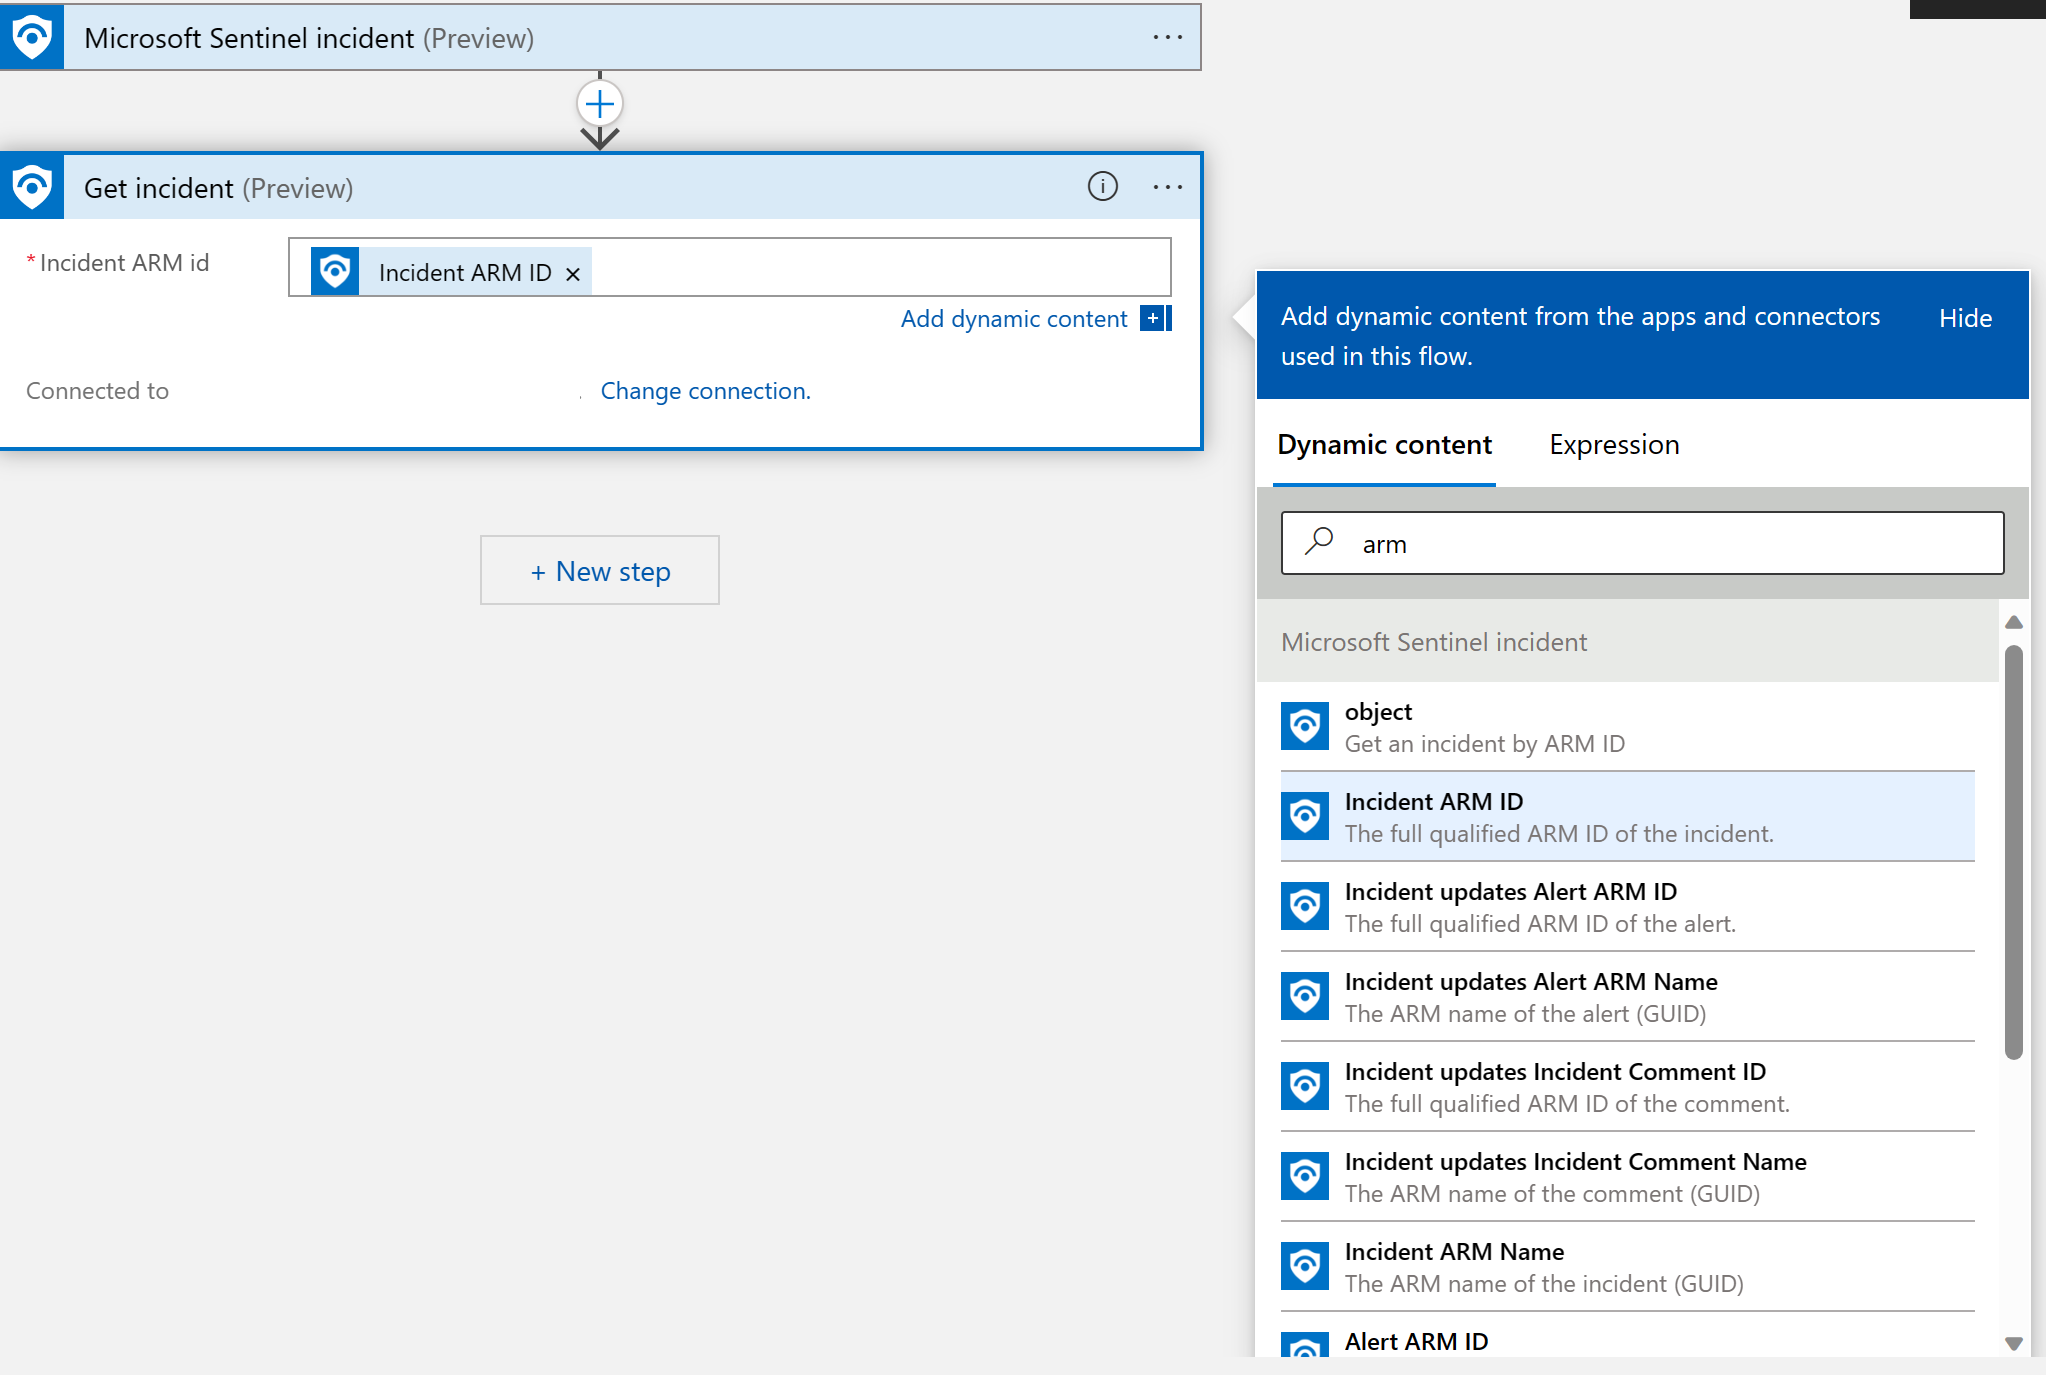
Task: Open the Get incident ellipsis menu
Action: click(1167, 187)
